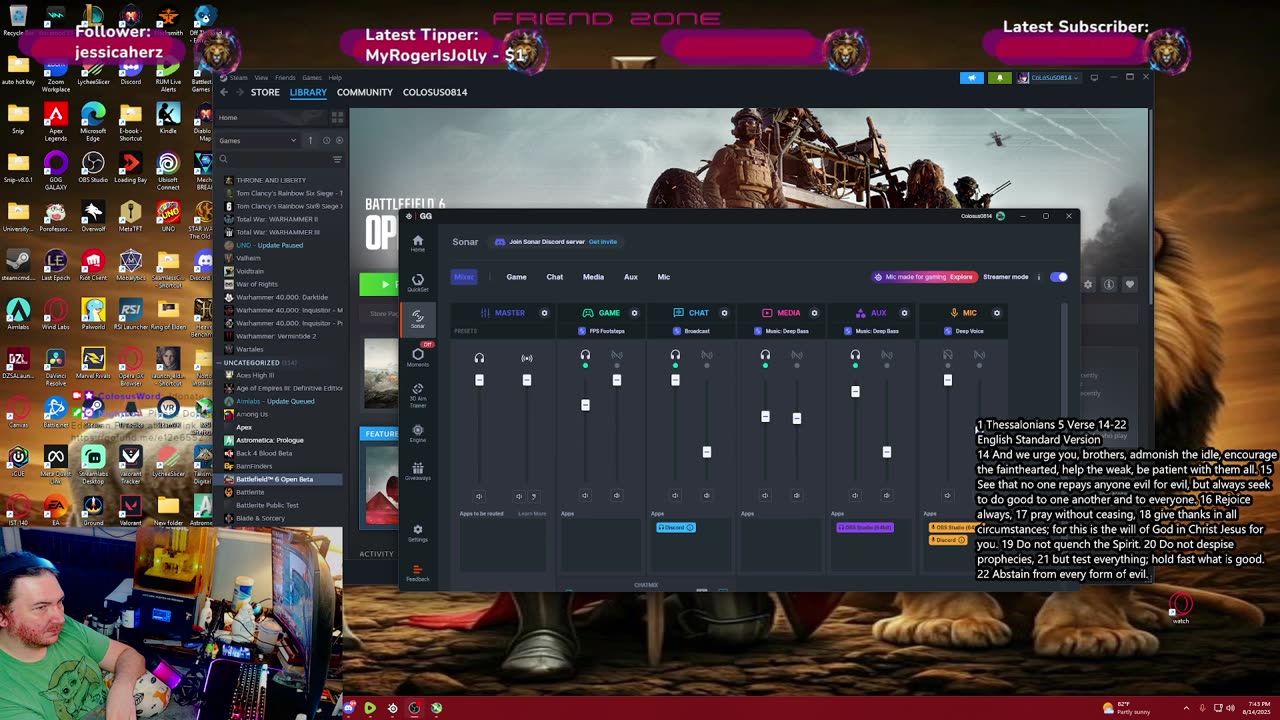Open Steam Games category dropdown
Image resolution: width=1280 pixels, height=720 pixels.
click(x=258, y=140)
